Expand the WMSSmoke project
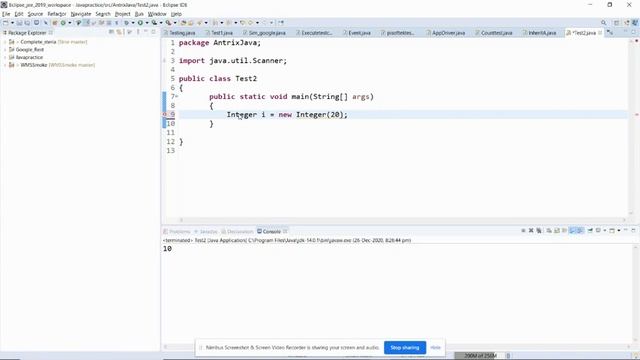 (5, 65)
